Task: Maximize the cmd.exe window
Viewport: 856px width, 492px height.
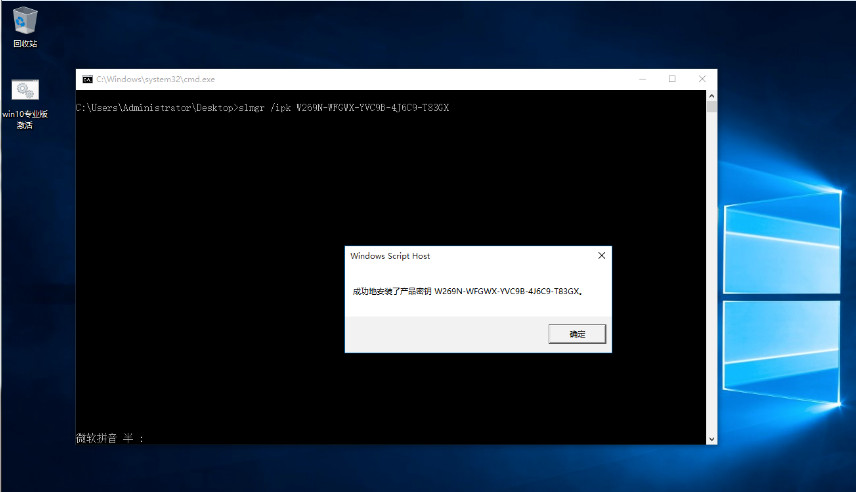Action: point(672,79)
